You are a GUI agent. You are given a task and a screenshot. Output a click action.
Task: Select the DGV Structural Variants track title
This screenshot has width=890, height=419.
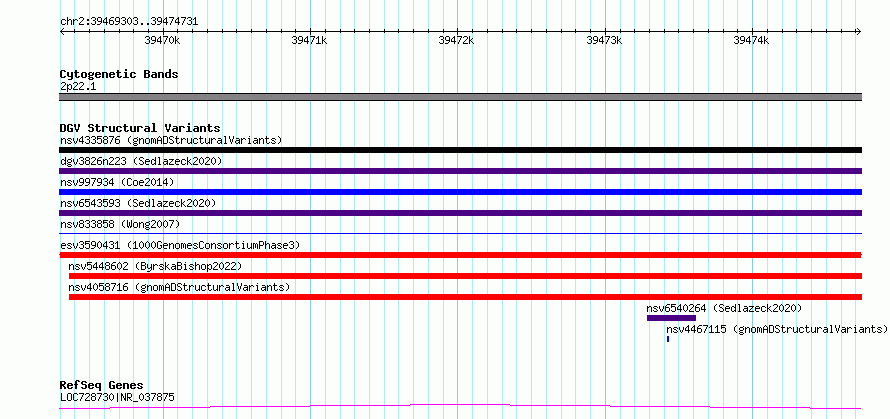click(x=140, y=128)
